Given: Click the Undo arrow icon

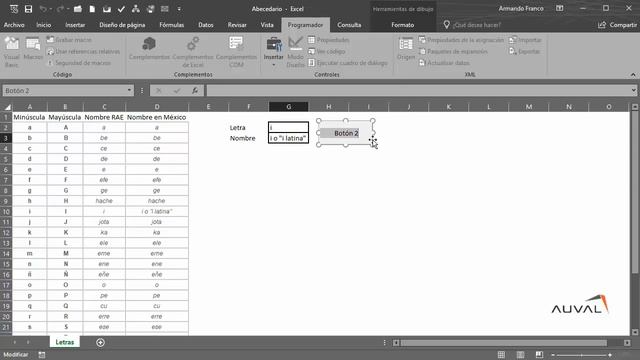Looking at the screenshot, I should tap(43, 9).
